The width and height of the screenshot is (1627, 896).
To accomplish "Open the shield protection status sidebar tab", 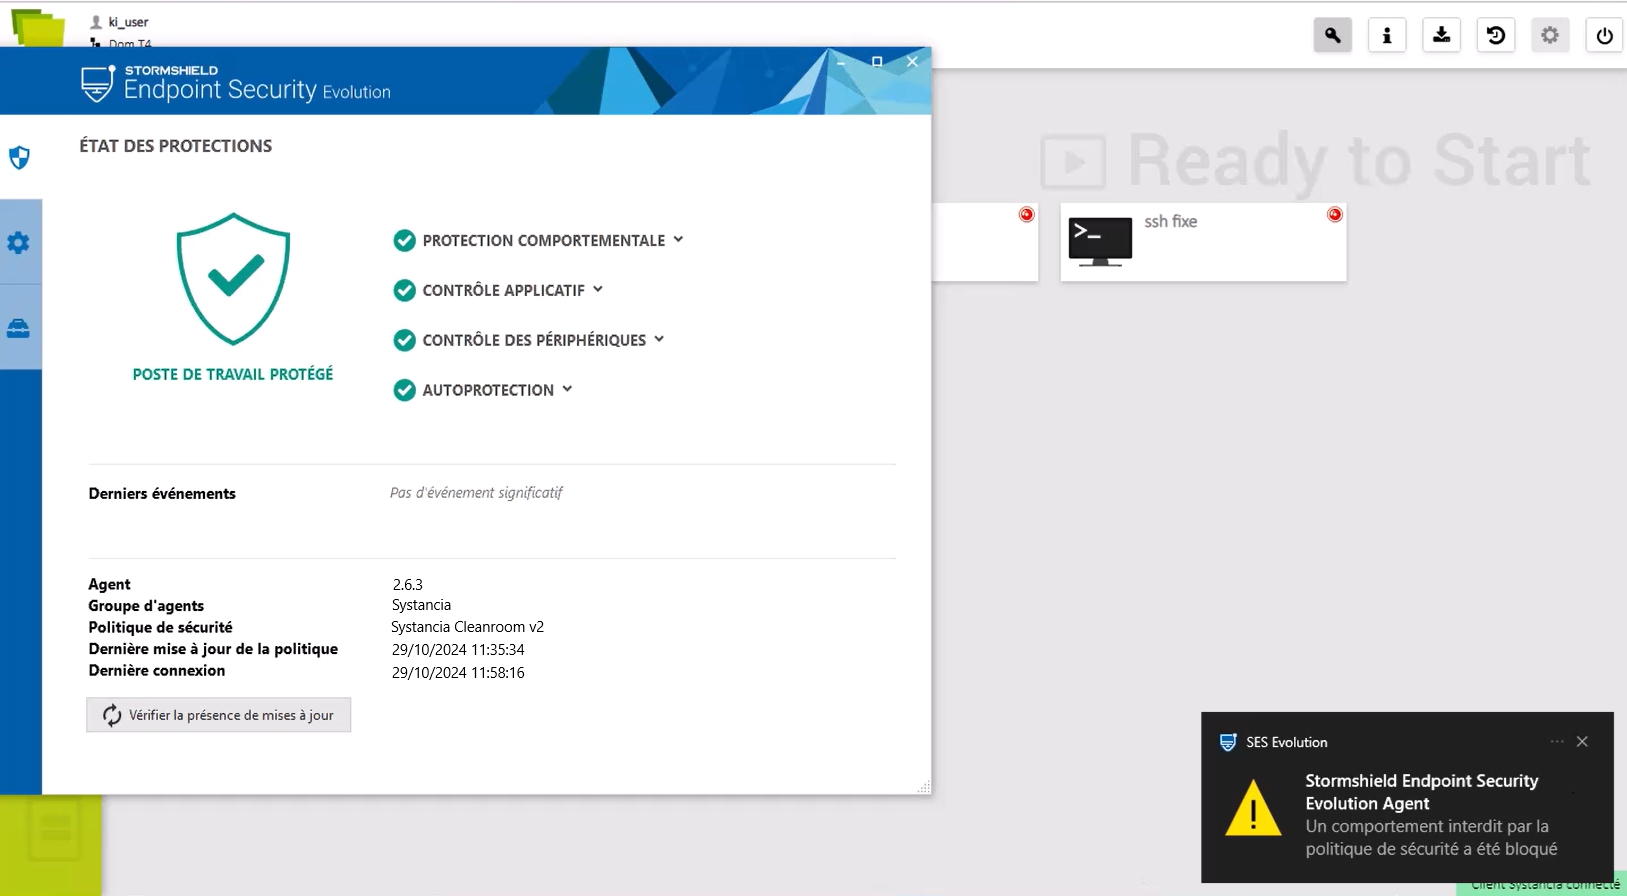I will [19, 157].
